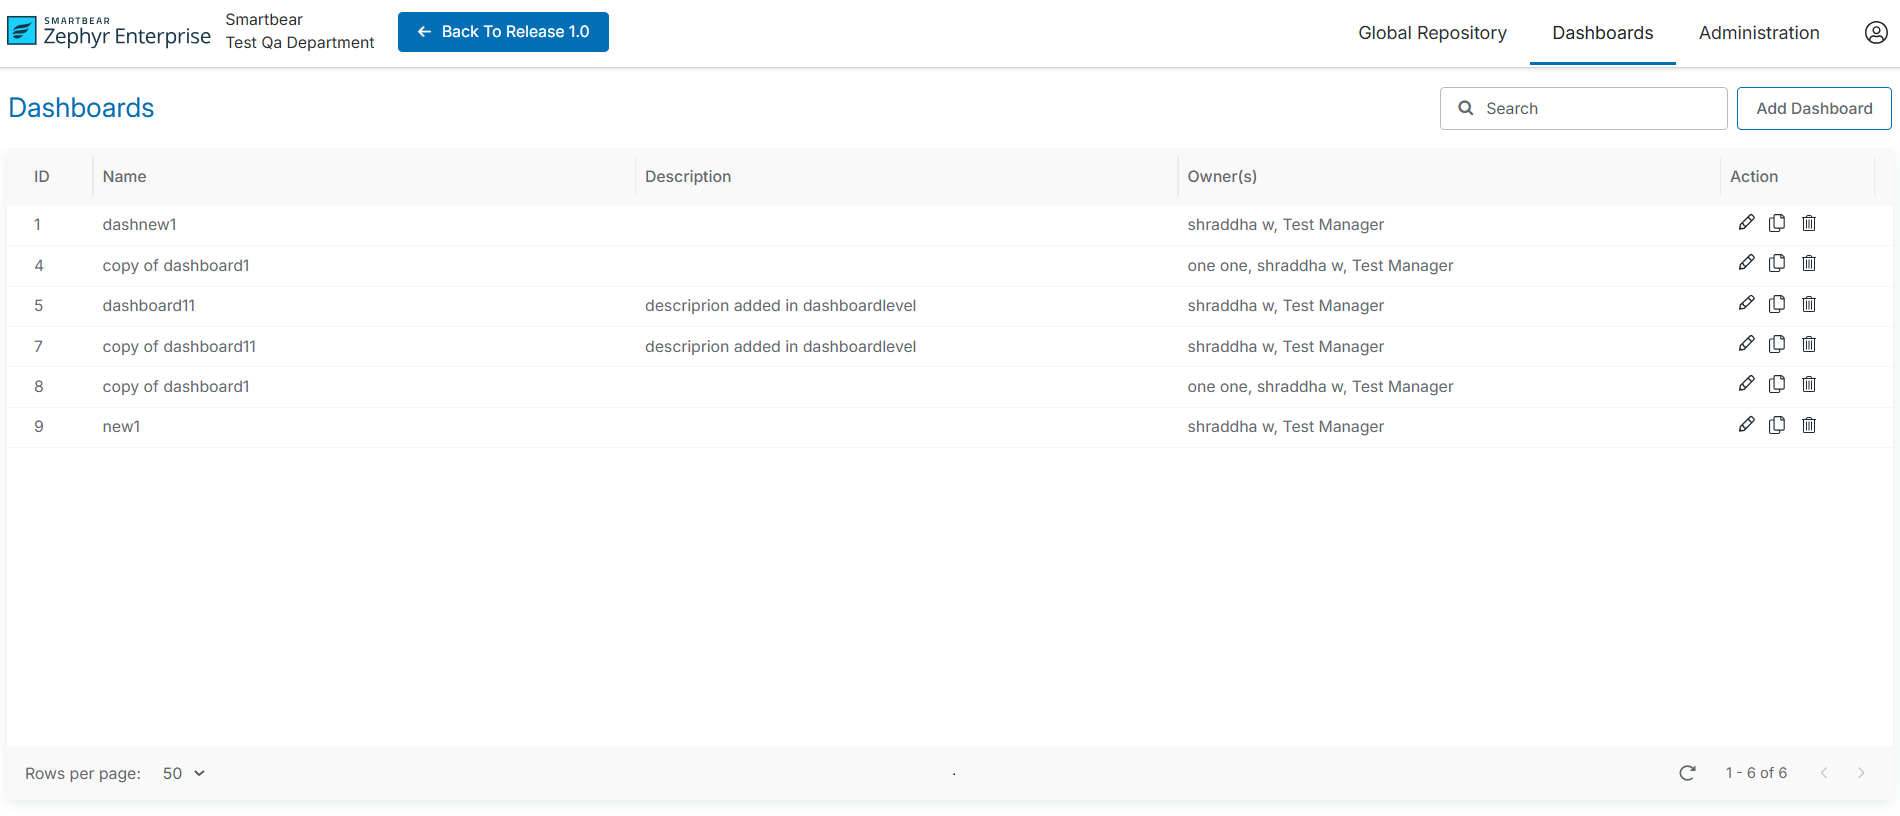Copy the dashboard11 row using clone icon
Image resolution: width=1900 pixels, height=816 pixels.
1777,304
